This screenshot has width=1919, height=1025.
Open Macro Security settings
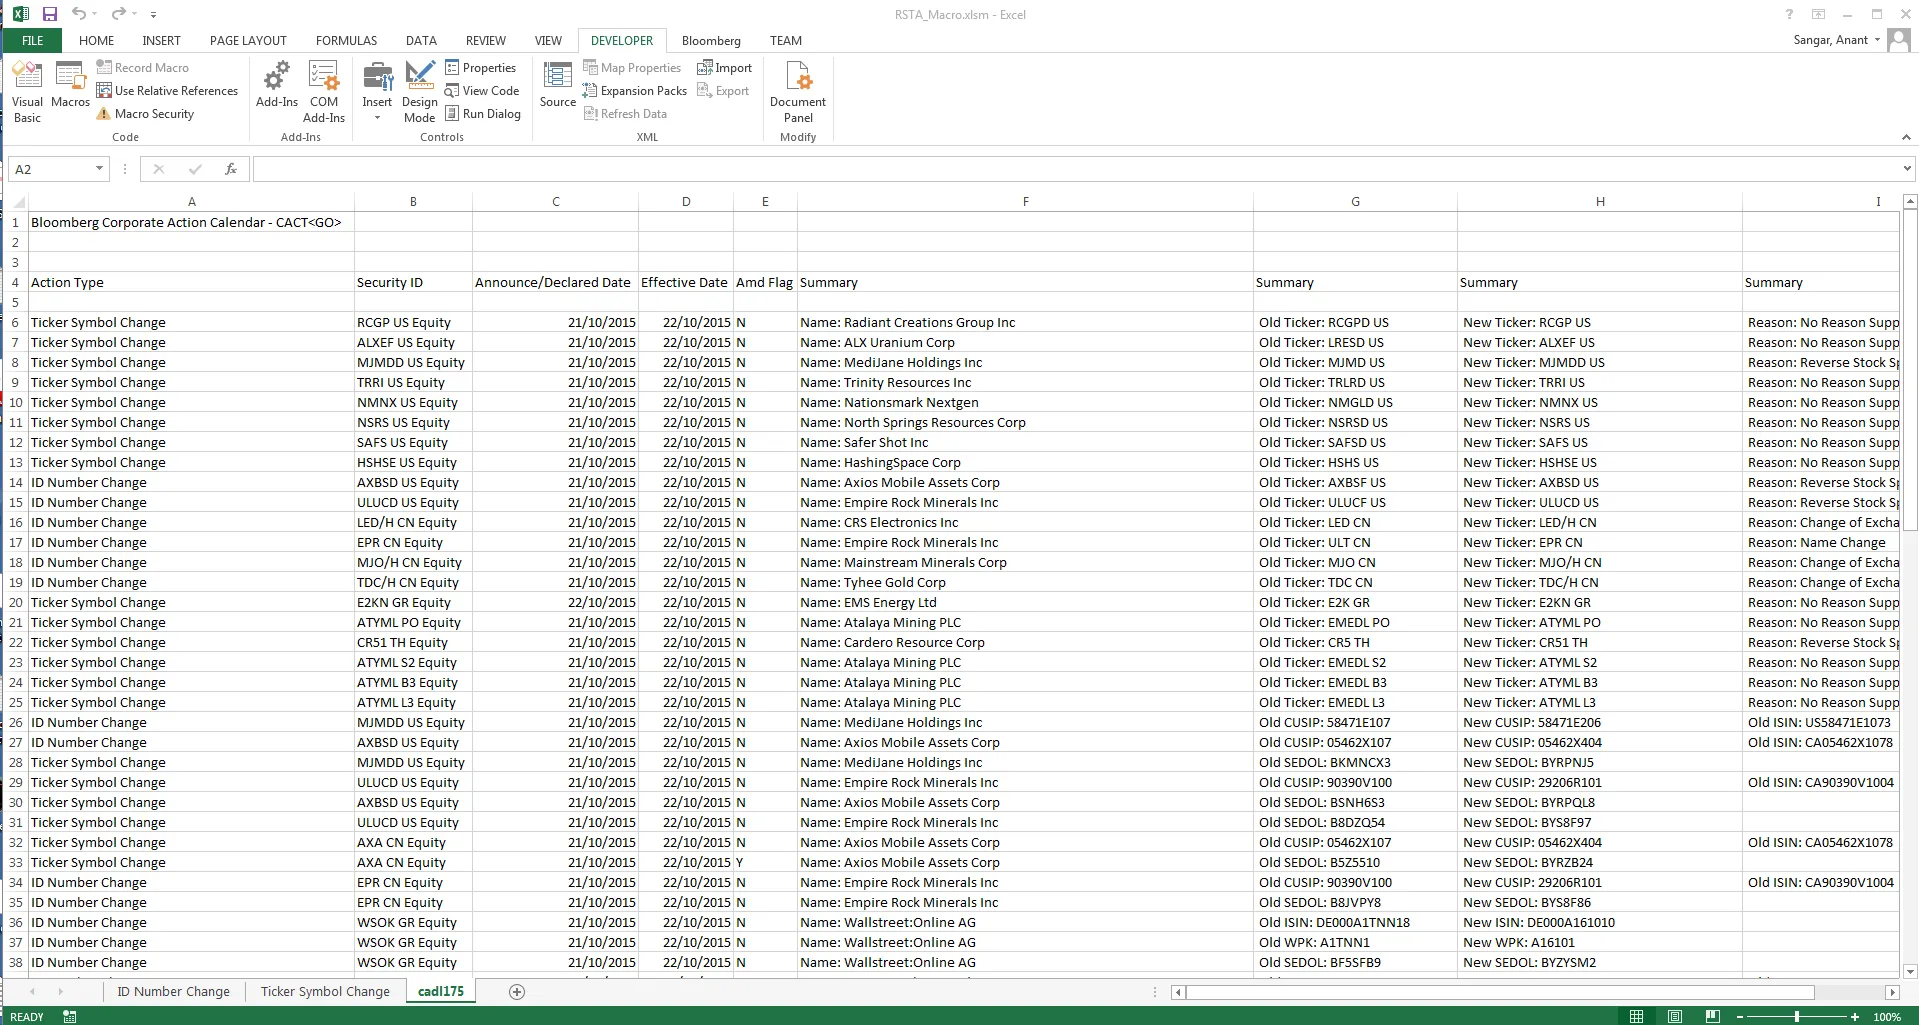[x=145, y=113]
